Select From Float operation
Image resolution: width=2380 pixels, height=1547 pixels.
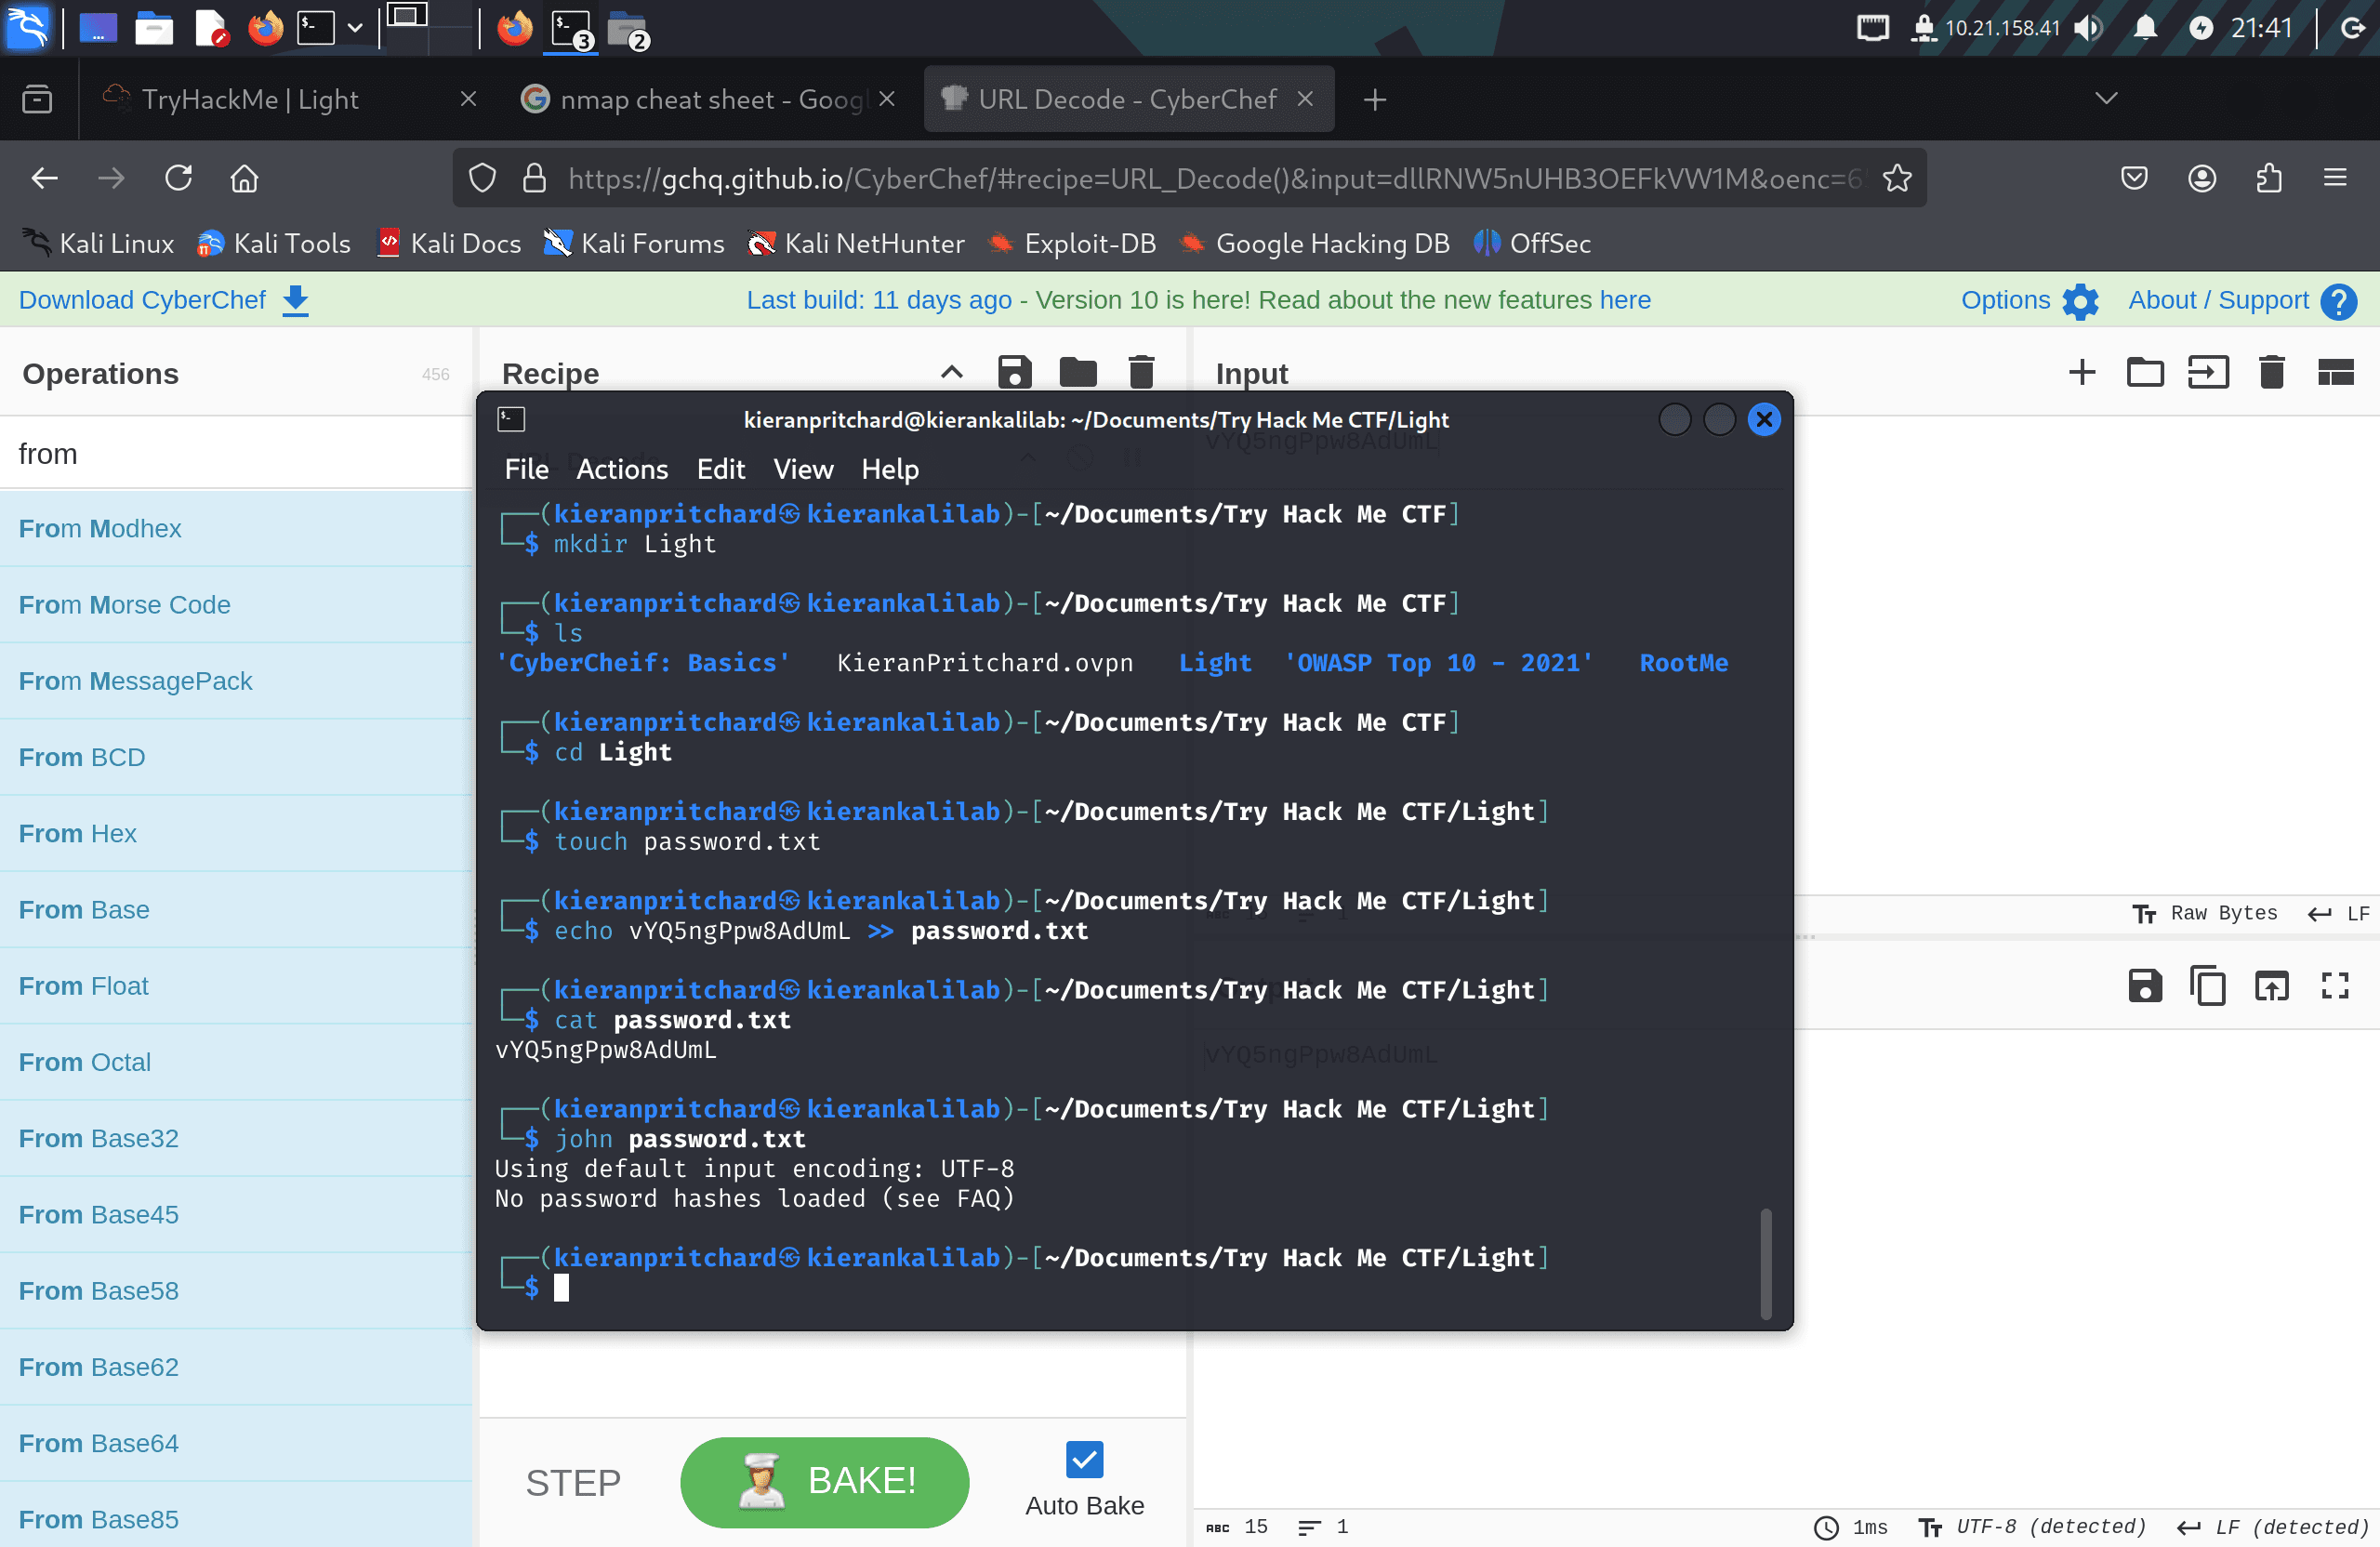point(236,985)
